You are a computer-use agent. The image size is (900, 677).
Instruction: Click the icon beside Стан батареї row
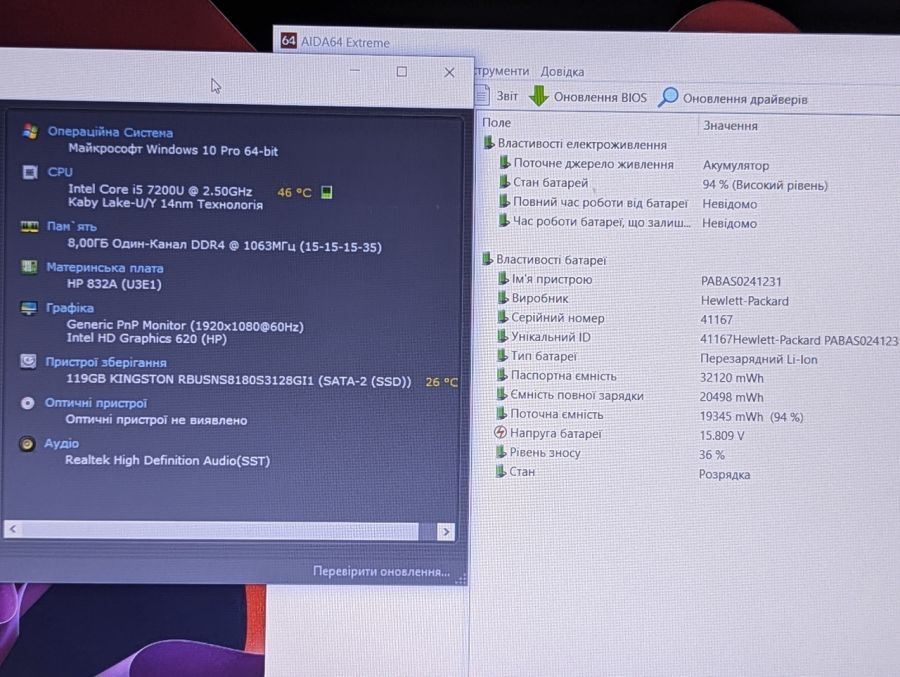click(x=504, y=182)
